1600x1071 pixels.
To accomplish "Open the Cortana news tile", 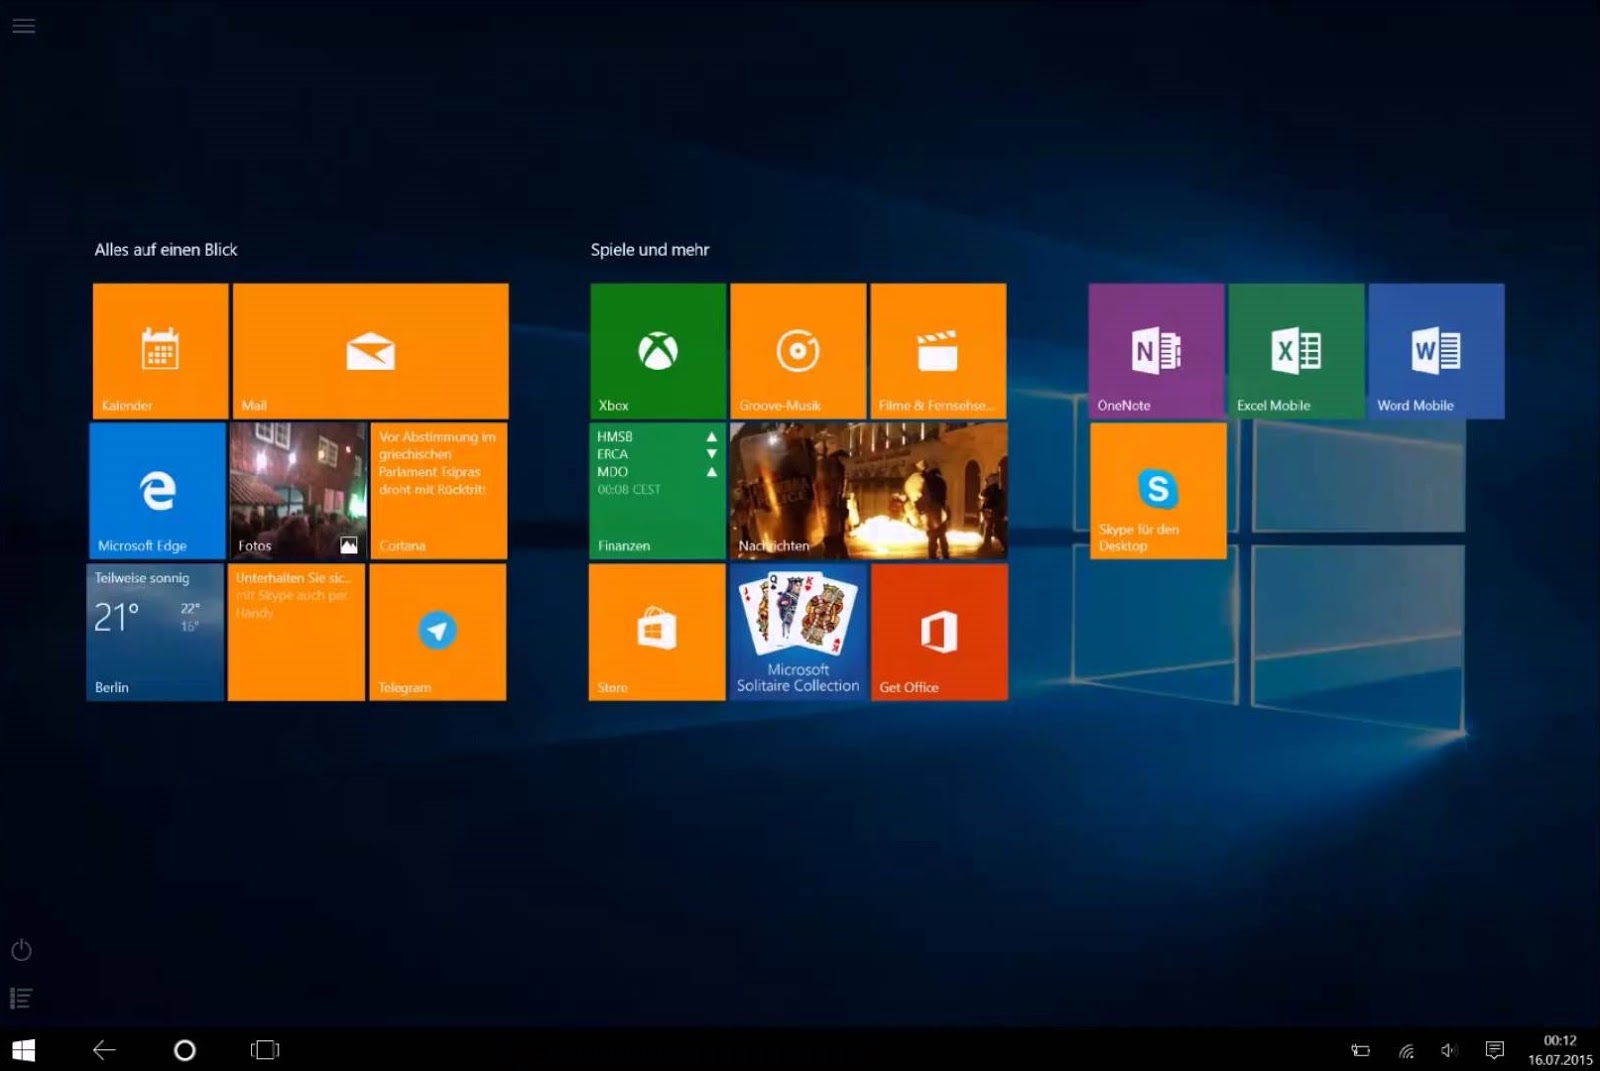I will (439, 491).
